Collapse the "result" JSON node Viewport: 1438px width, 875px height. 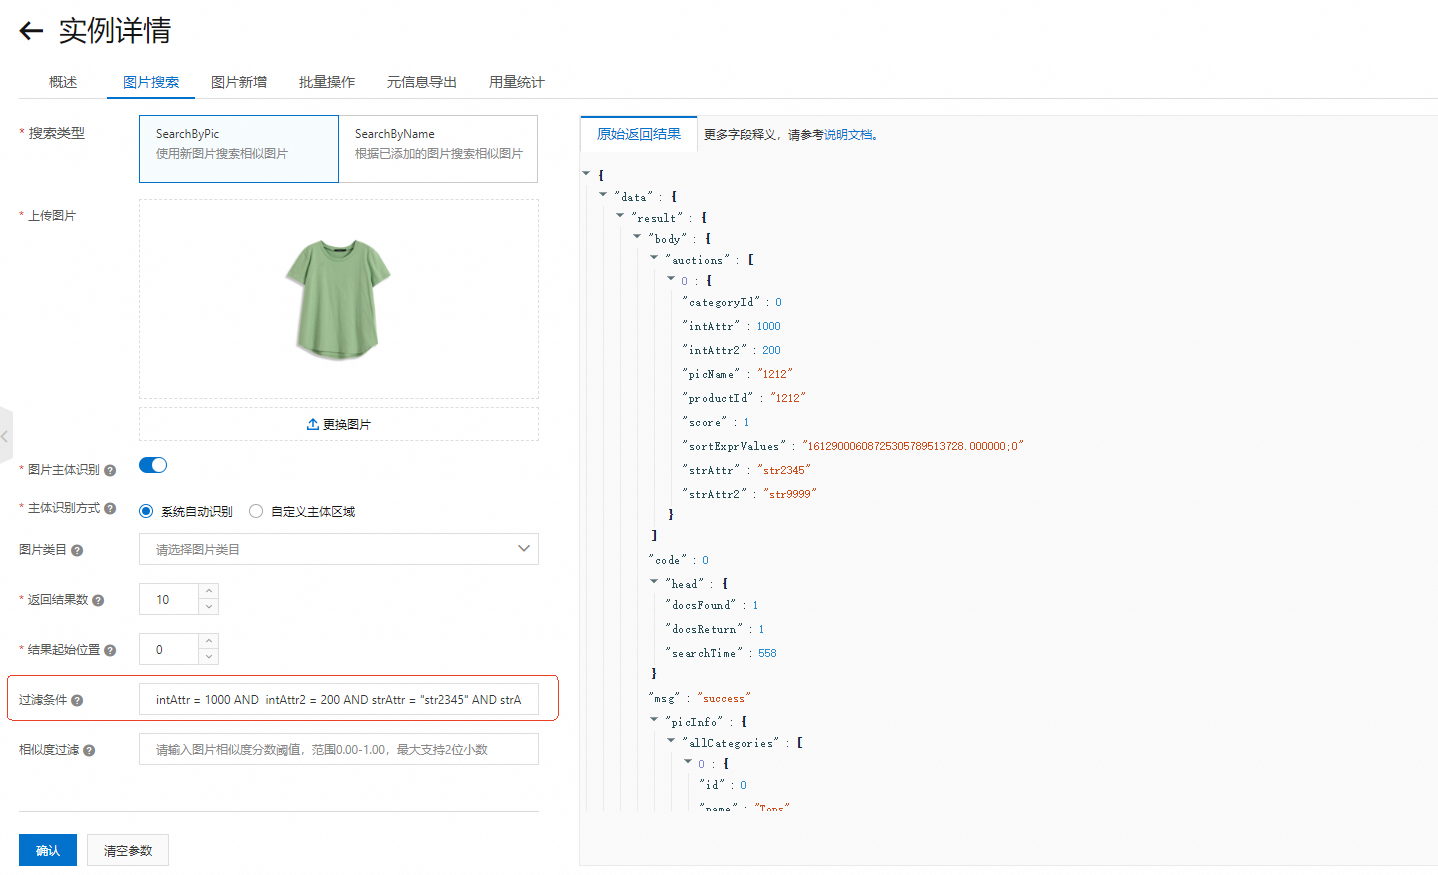click(620, 216)
